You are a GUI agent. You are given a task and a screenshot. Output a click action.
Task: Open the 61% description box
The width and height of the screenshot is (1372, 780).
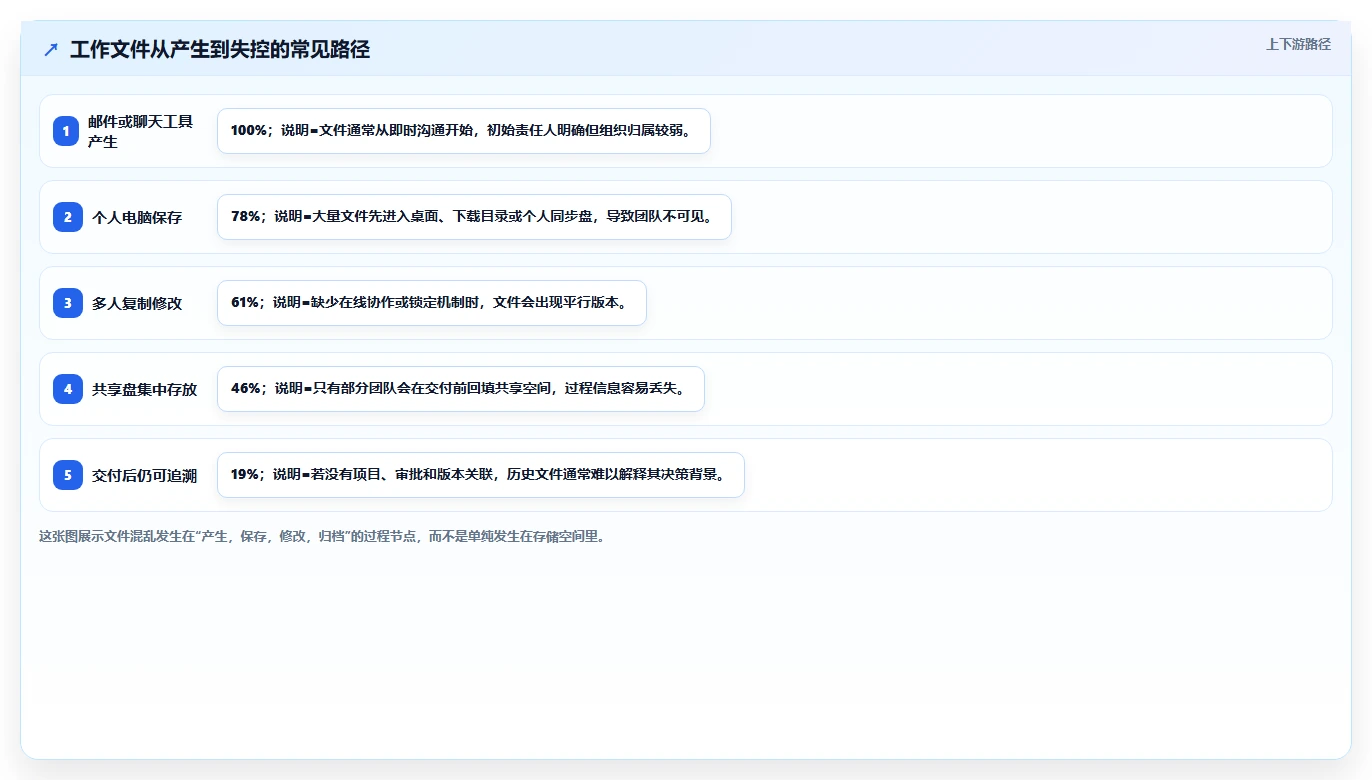(x=432, y=303)
